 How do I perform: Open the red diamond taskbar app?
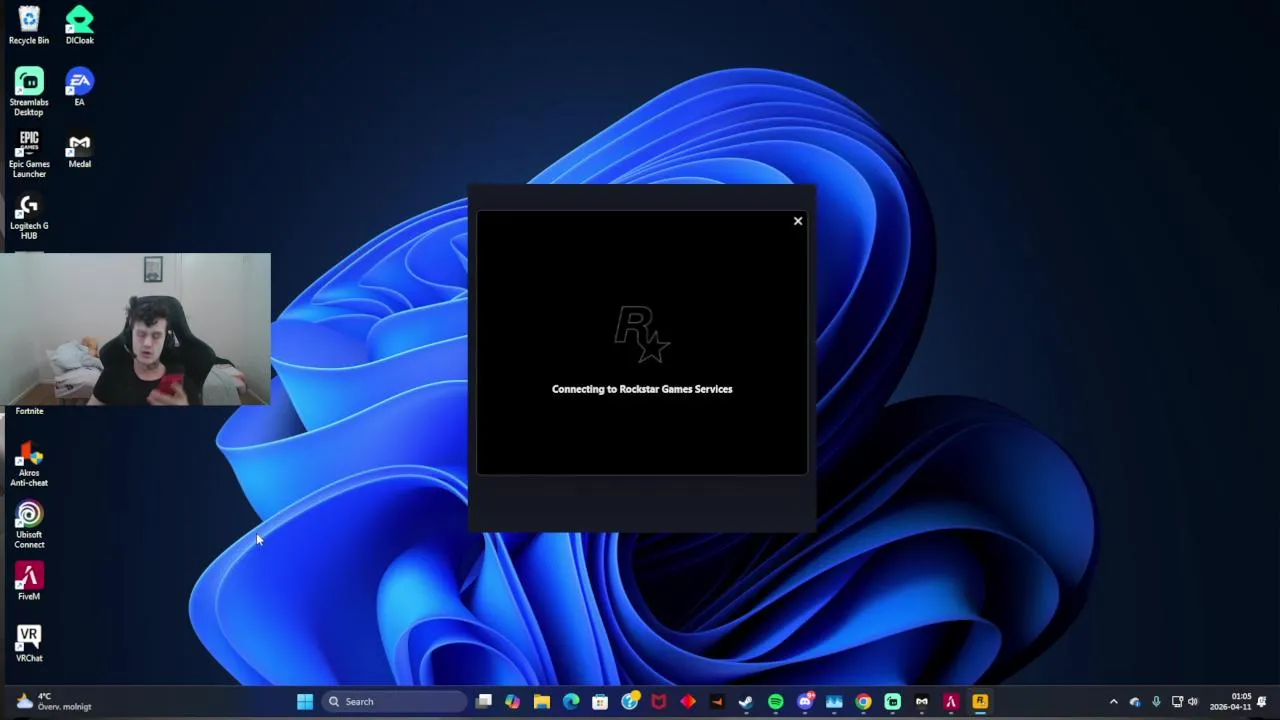(x=688, y=702)
